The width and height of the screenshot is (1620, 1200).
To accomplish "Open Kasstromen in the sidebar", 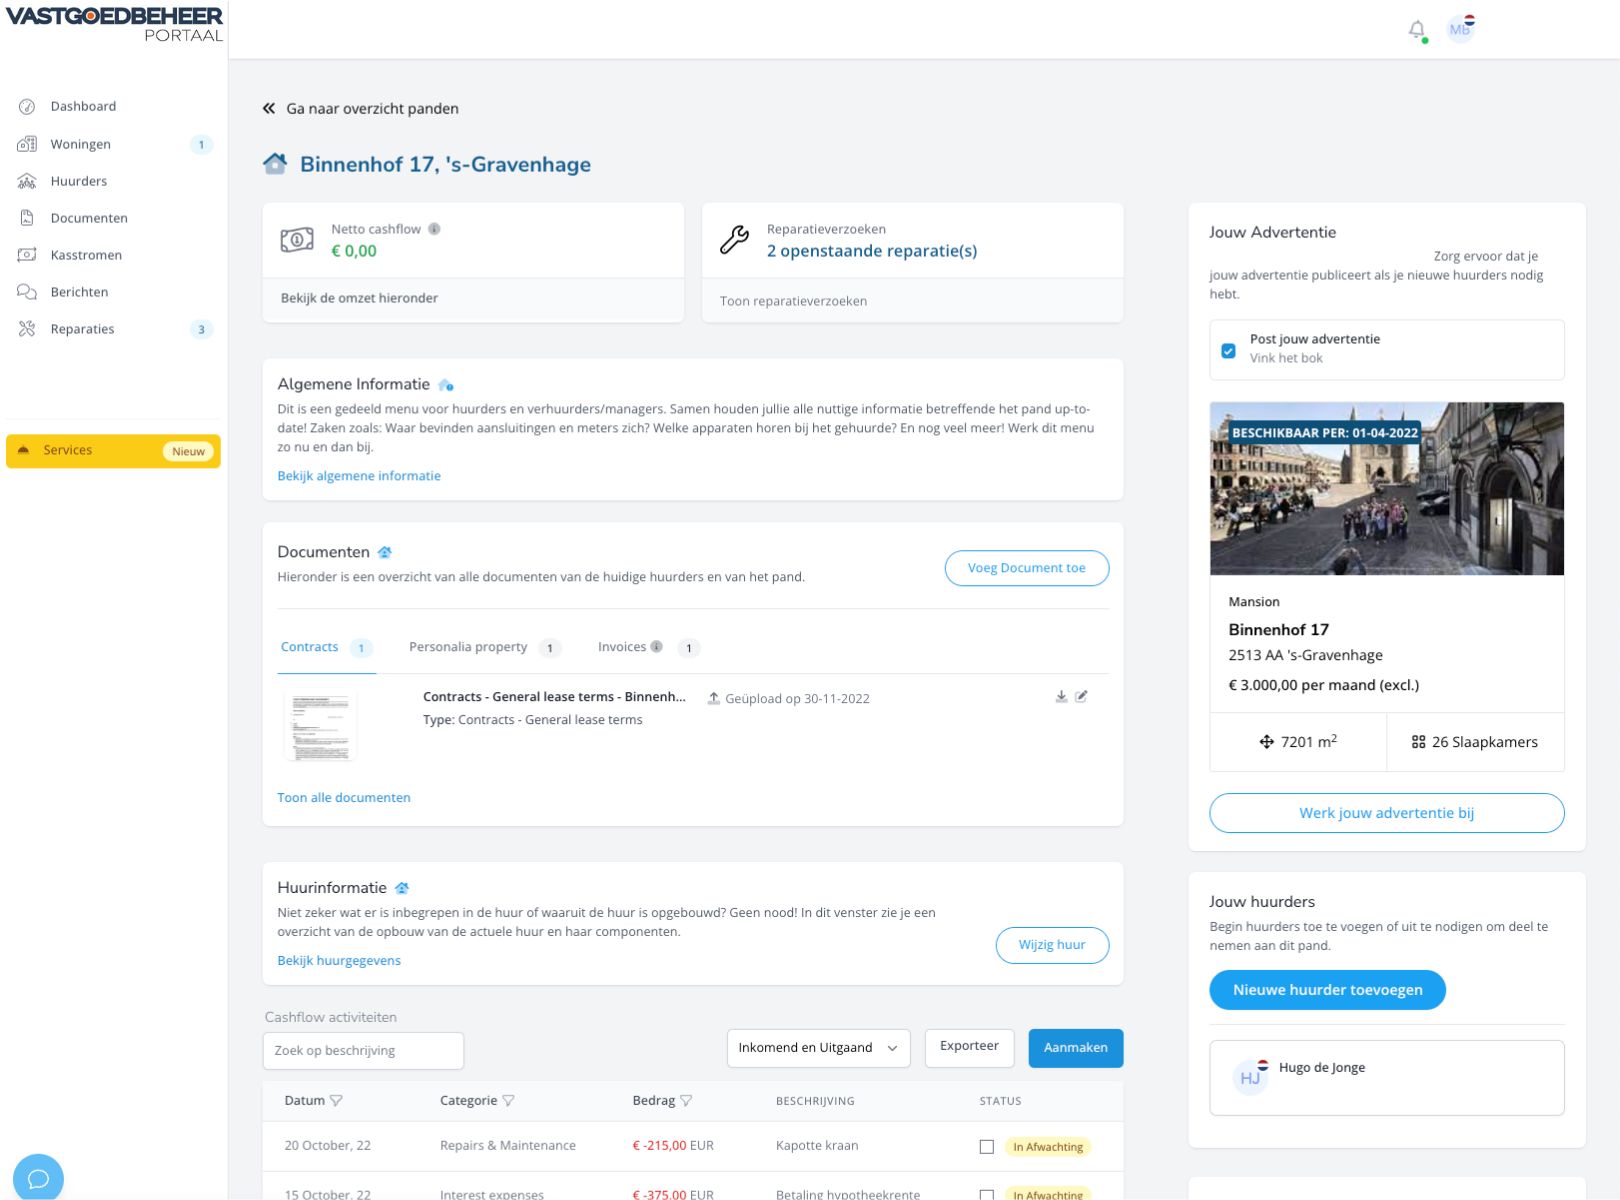I will [86, 255].
